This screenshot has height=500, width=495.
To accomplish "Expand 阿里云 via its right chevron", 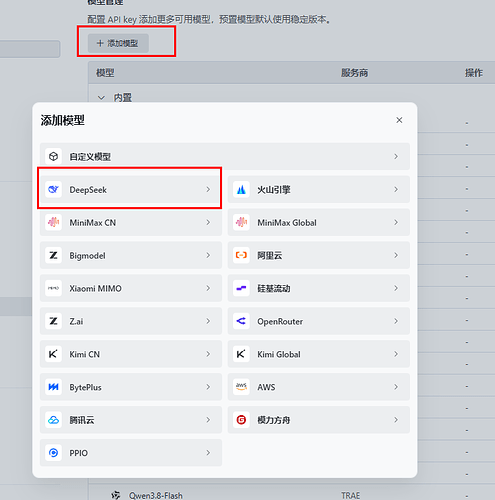I will point(396,255).
